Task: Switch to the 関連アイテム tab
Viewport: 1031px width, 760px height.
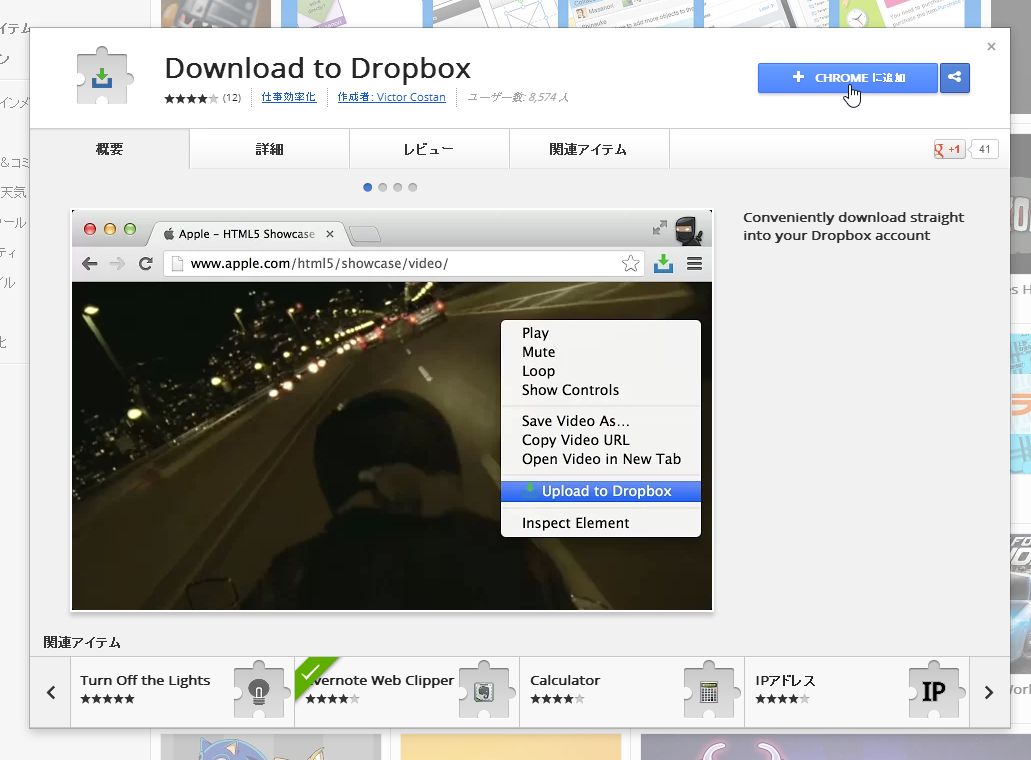Action: coord(588,149)
